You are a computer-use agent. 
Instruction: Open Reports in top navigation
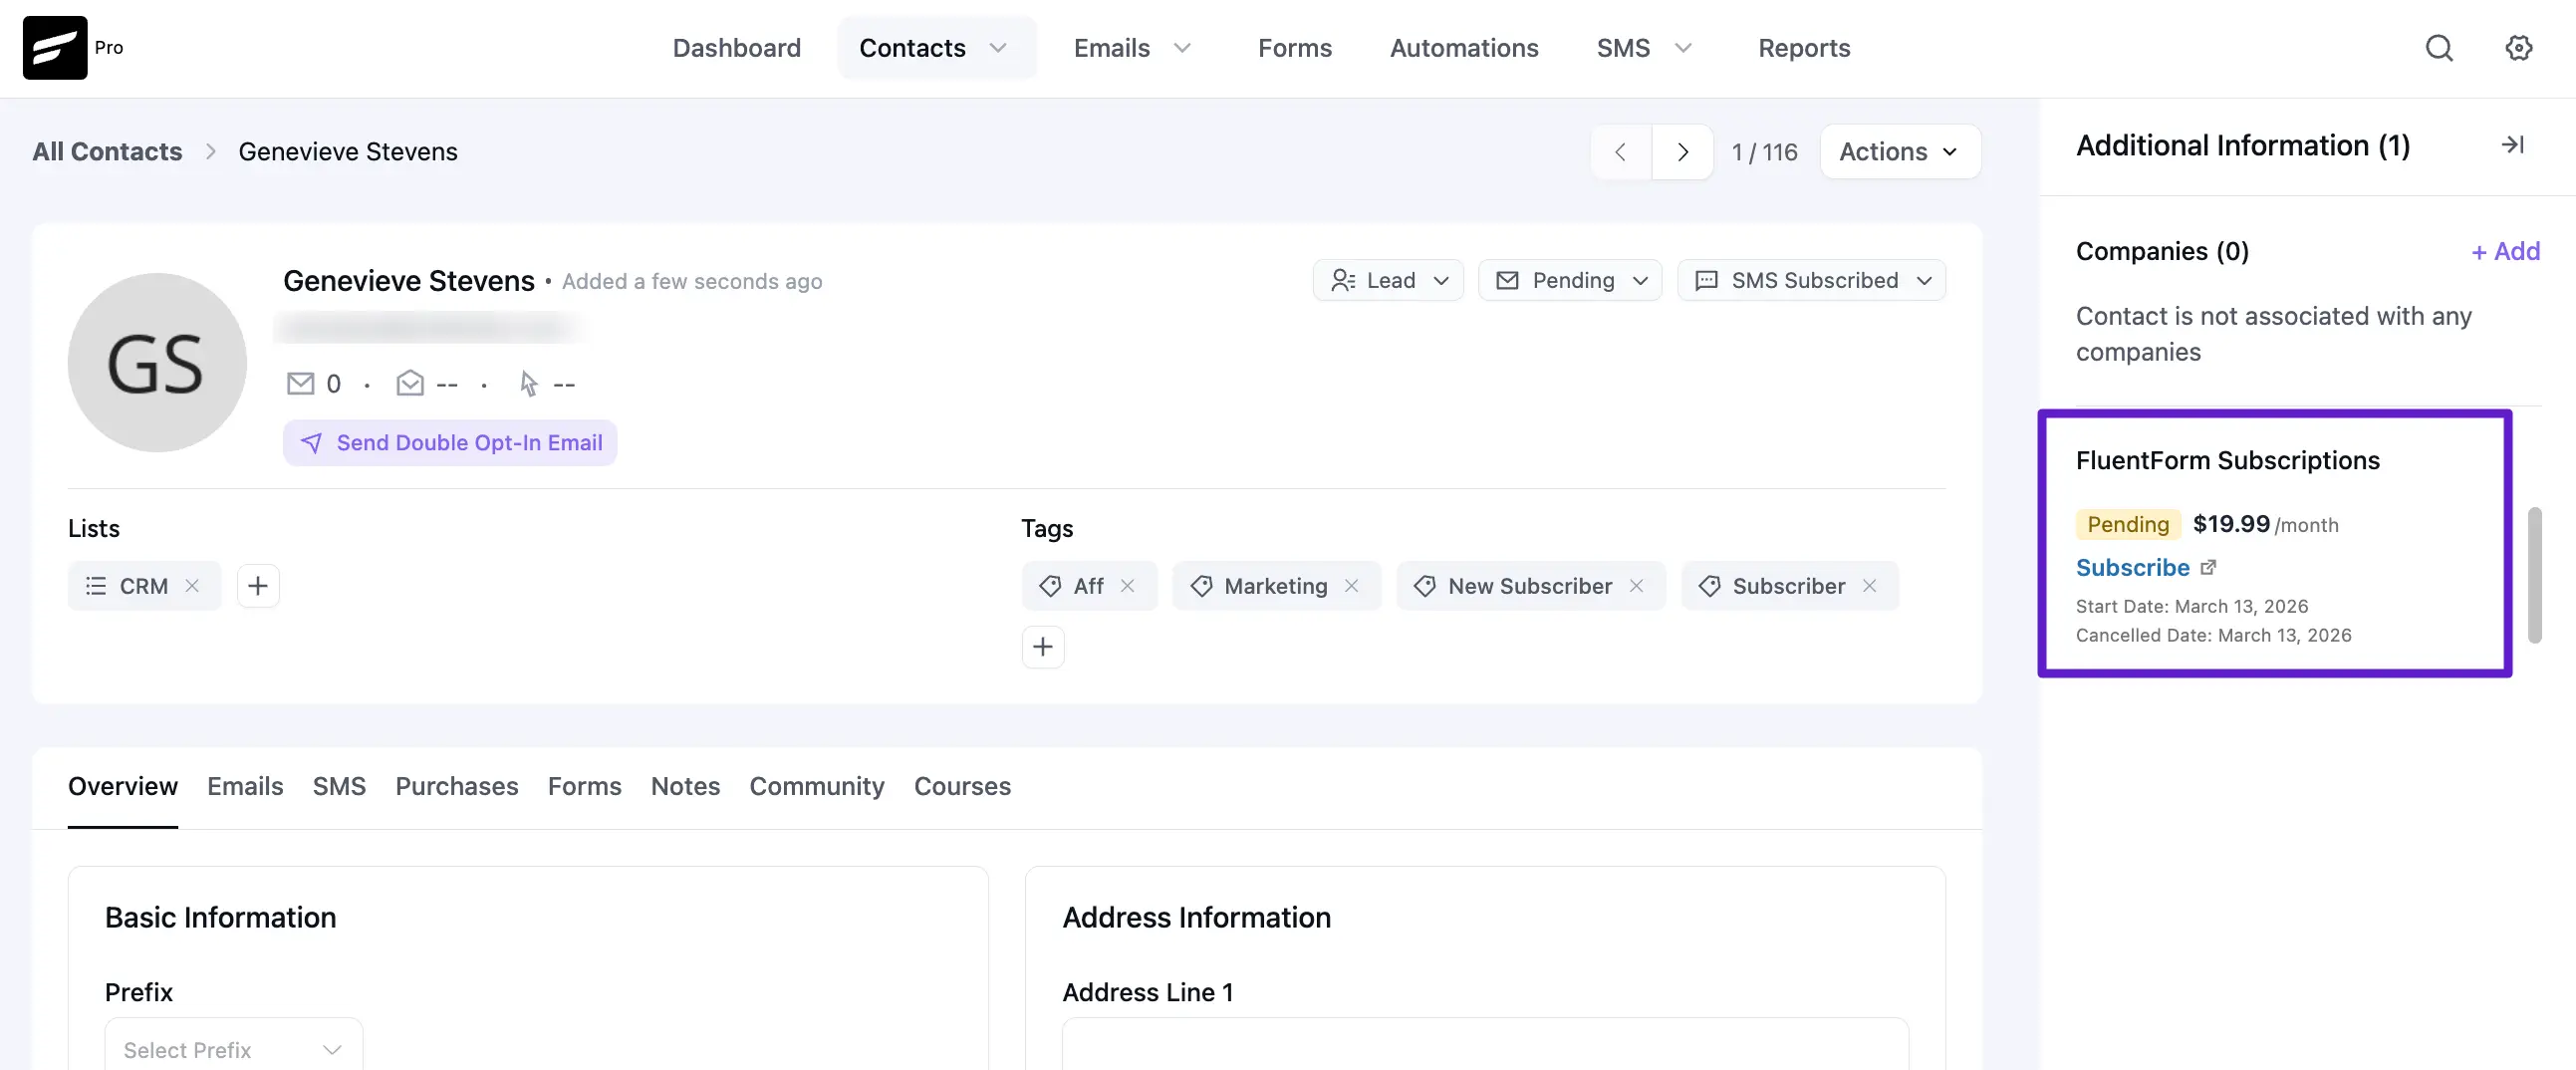[x=1804, y=48]
